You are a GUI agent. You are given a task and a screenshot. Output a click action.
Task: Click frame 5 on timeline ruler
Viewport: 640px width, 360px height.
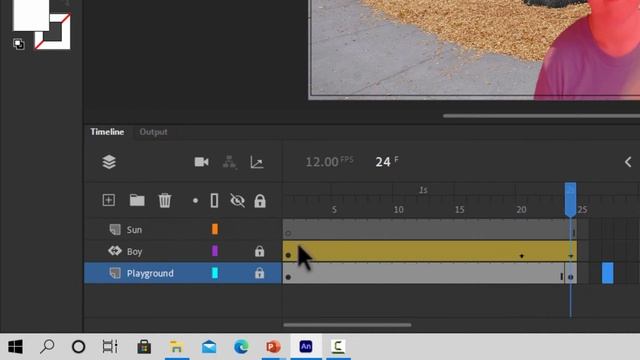coord(334,209)
